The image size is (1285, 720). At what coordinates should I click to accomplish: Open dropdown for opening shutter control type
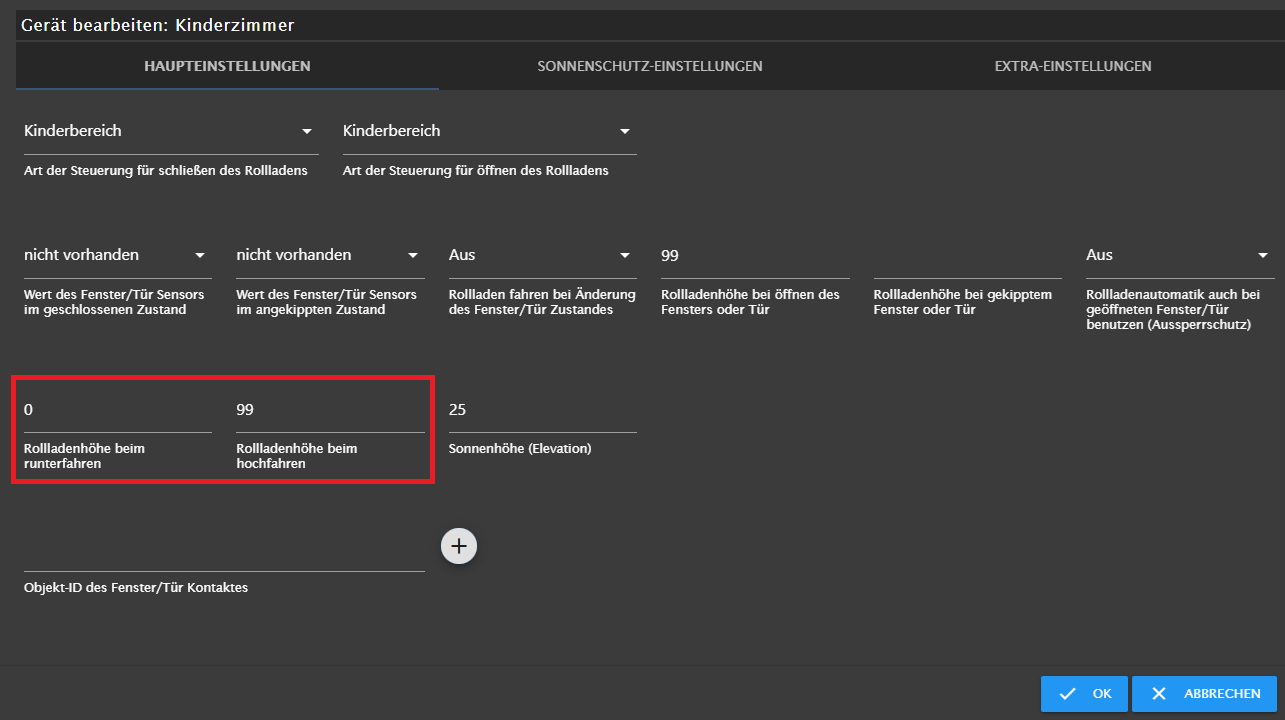(x=490, y=132)
